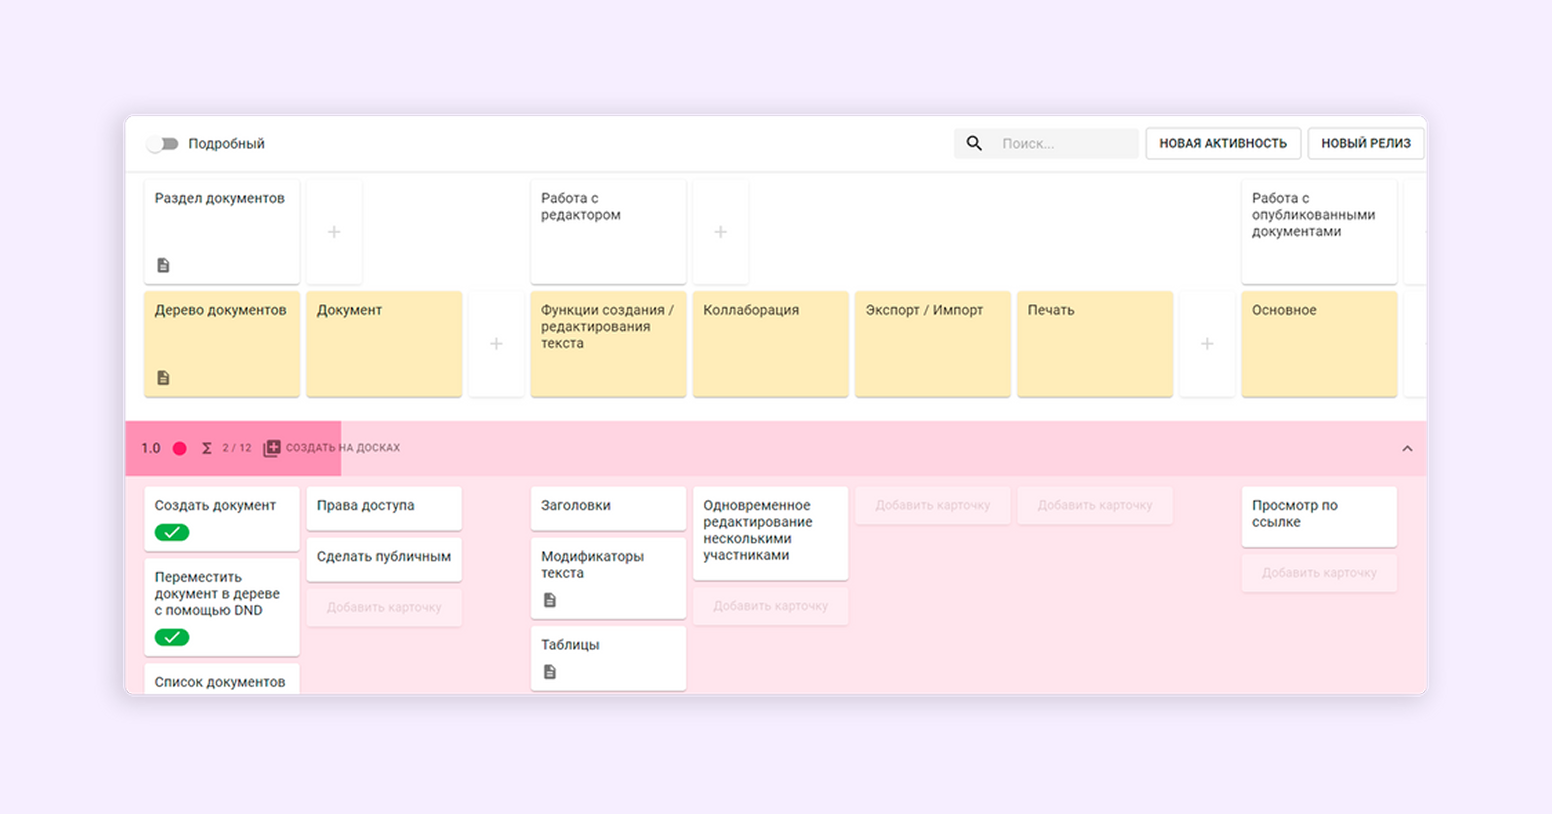Open the Сделать публичным card
The width and height of the screenshot is (1552, 814).
point(384,559)
